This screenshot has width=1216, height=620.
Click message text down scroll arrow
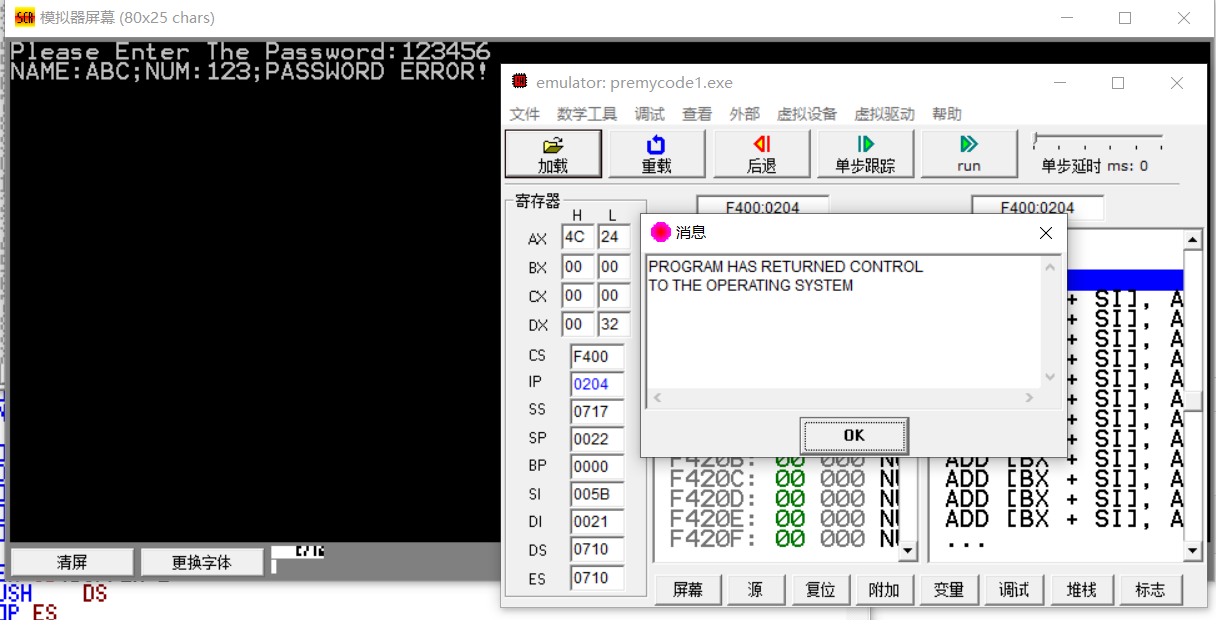(x=1050, y=378)
